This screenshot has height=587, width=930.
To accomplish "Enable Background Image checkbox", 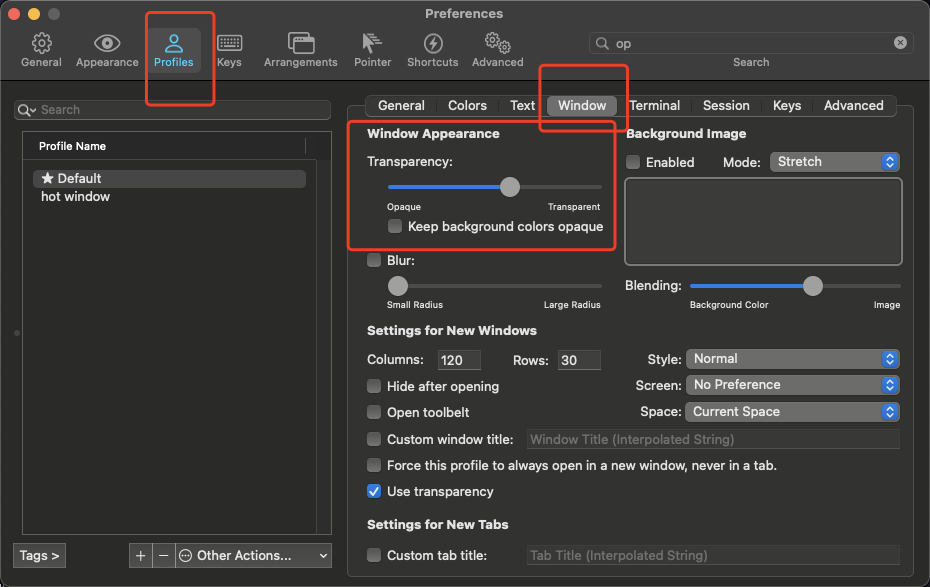I will coord(633,162).
